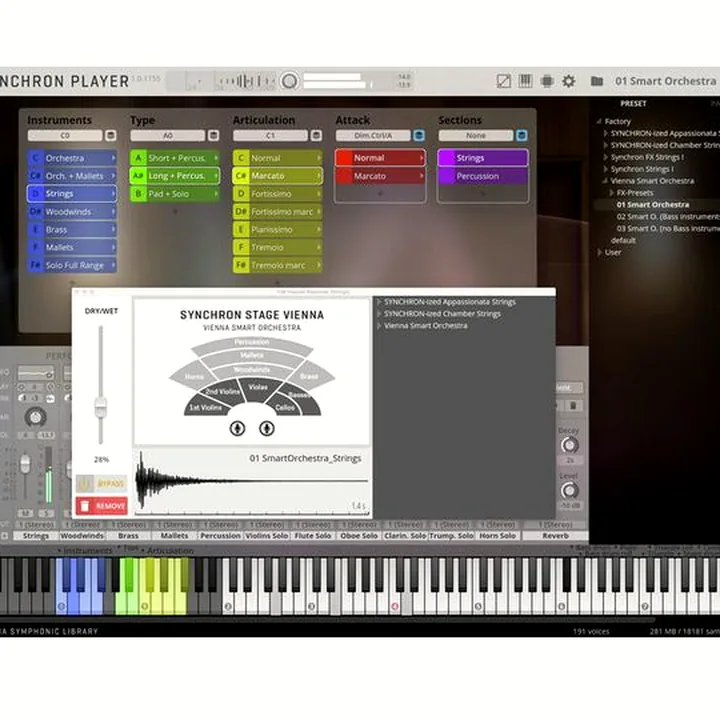Viewport: 720px width, 720px height.
Task: Select Pad + Solo type
Action: [x=174, y=194]
